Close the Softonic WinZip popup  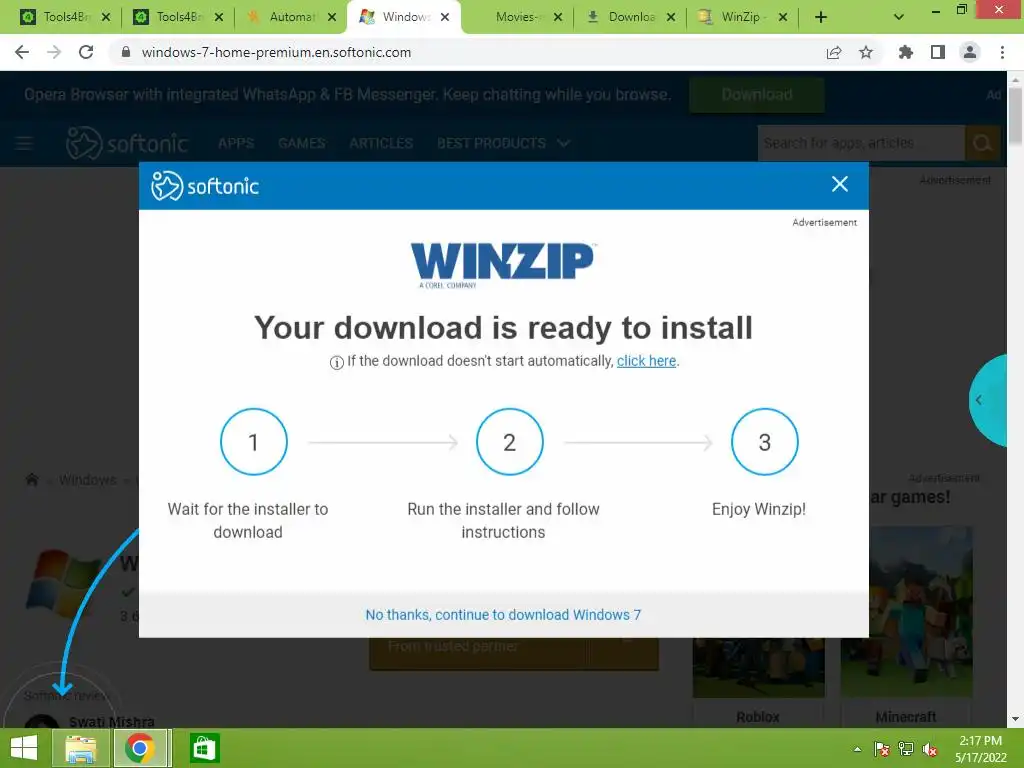point(839,184)
